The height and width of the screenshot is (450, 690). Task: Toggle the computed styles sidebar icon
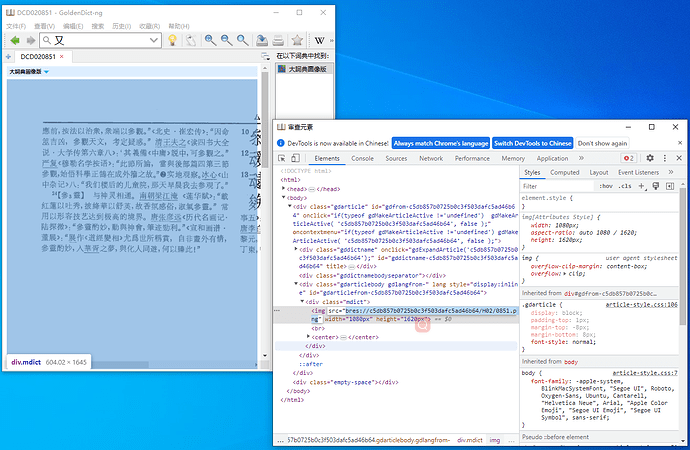tap(670, 186)
